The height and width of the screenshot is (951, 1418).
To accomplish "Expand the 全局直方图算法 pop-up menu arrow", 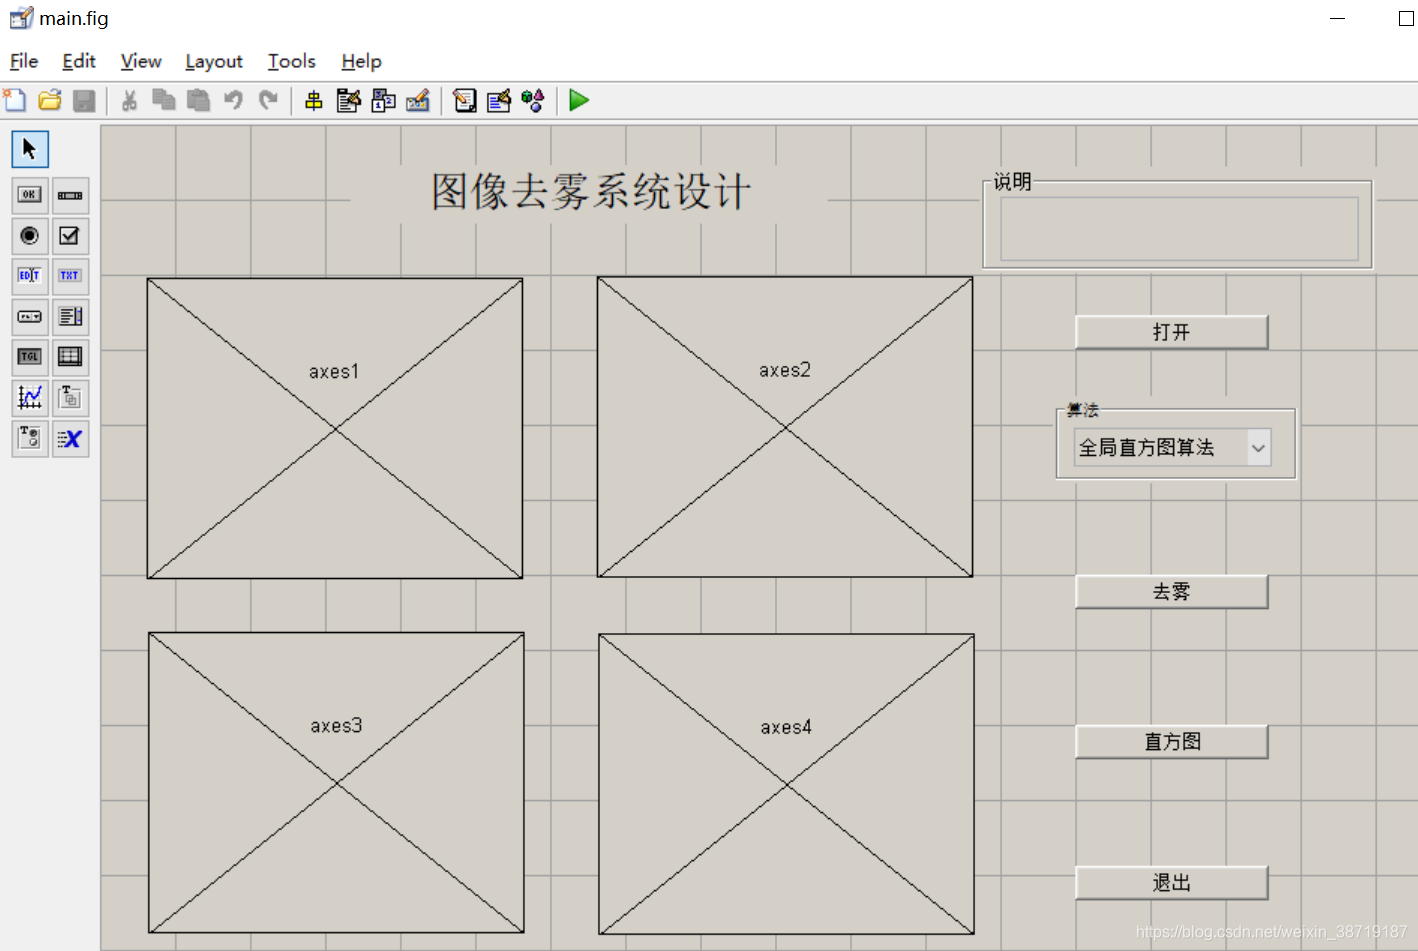I will [1258, 448].
